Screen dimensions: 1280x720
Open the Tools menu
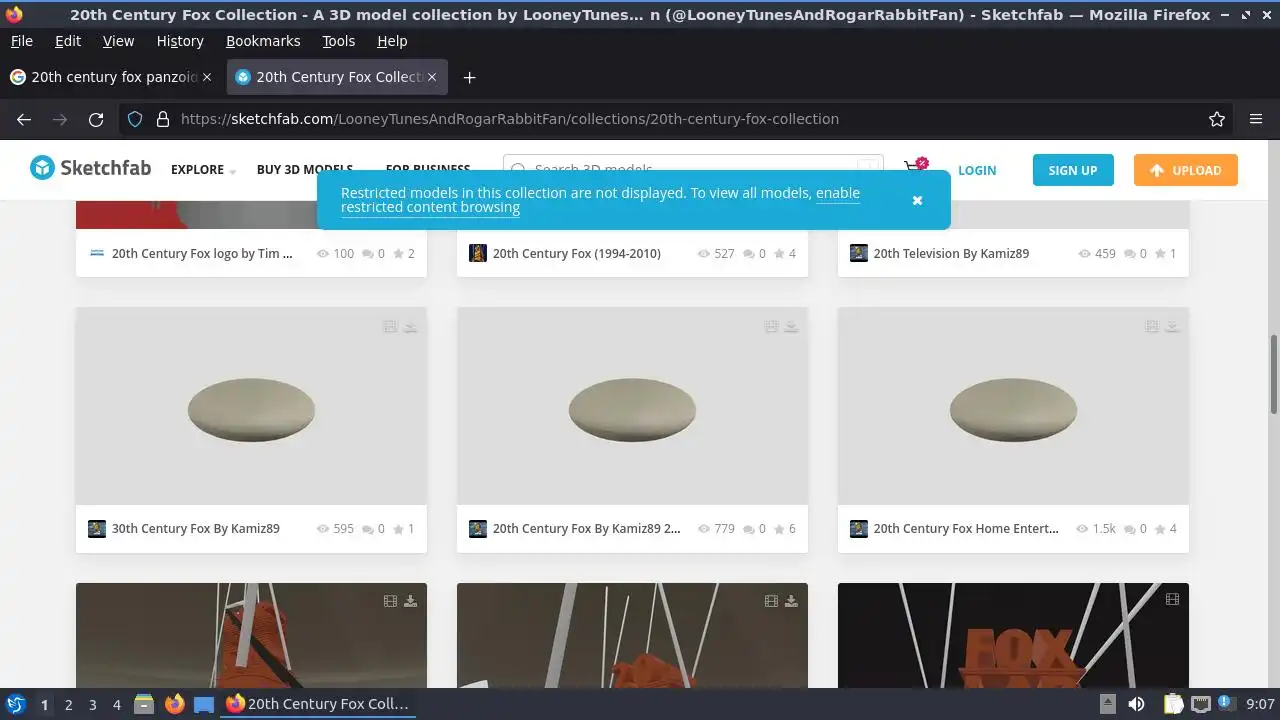click(338, 41)
